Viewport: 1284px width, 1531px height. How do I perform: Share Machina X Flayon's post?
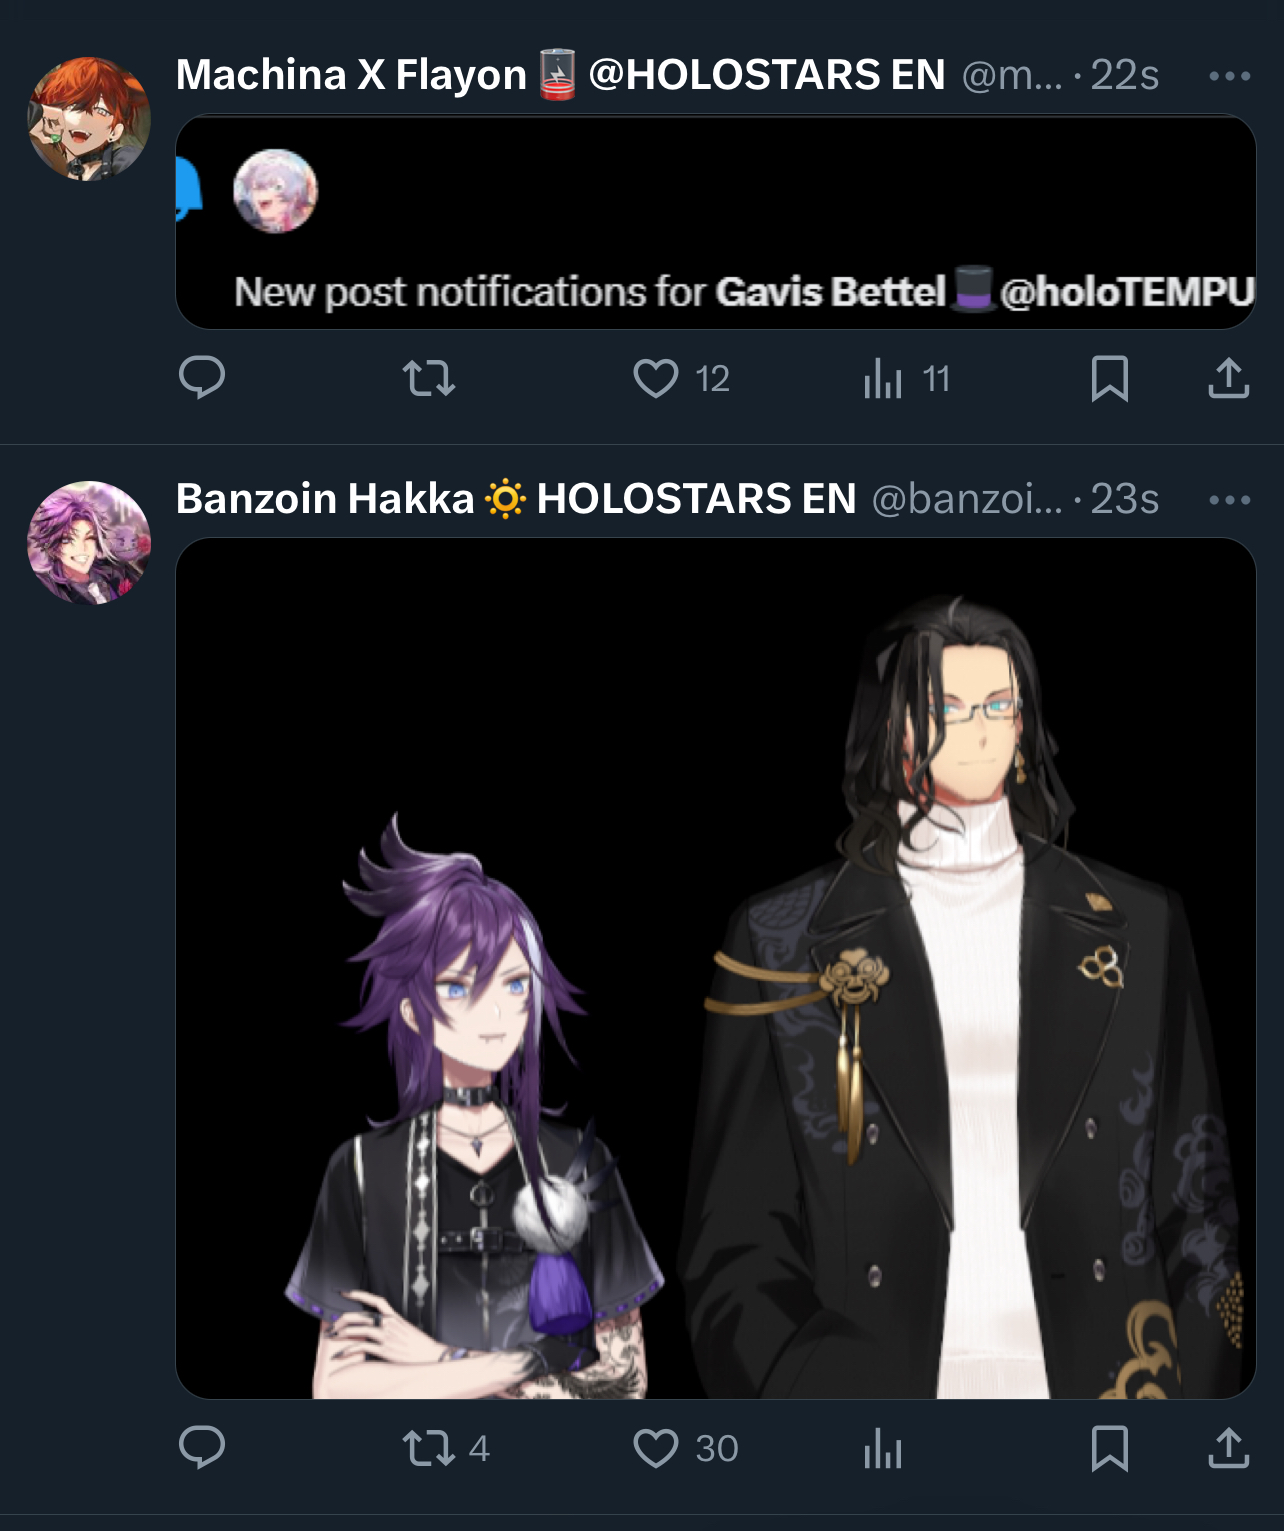pos(1229,378)
